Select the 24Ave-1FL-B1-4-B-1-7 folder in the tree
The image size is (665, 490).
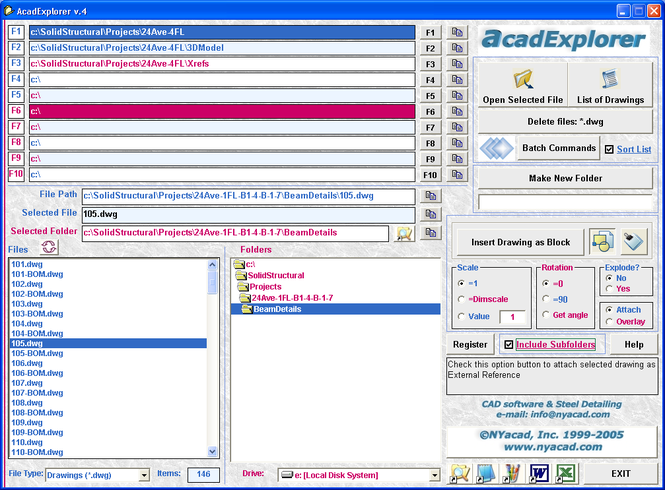[292, 298]
